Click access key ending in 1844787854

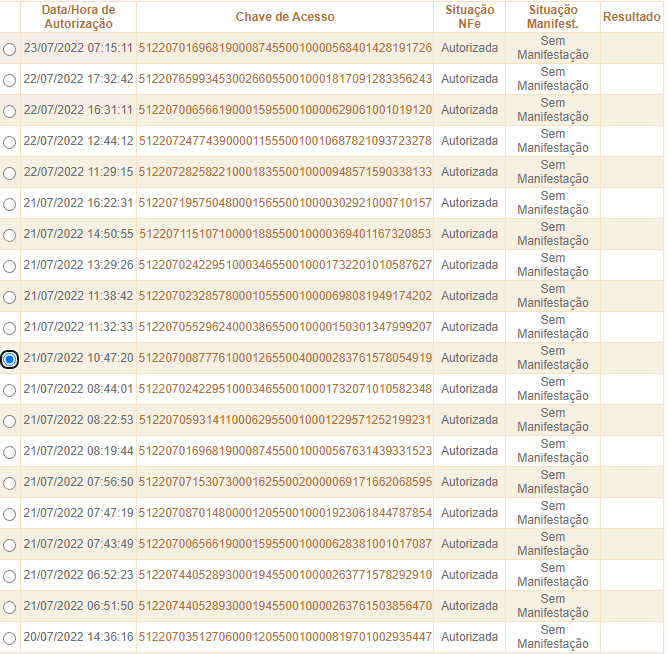285,513
